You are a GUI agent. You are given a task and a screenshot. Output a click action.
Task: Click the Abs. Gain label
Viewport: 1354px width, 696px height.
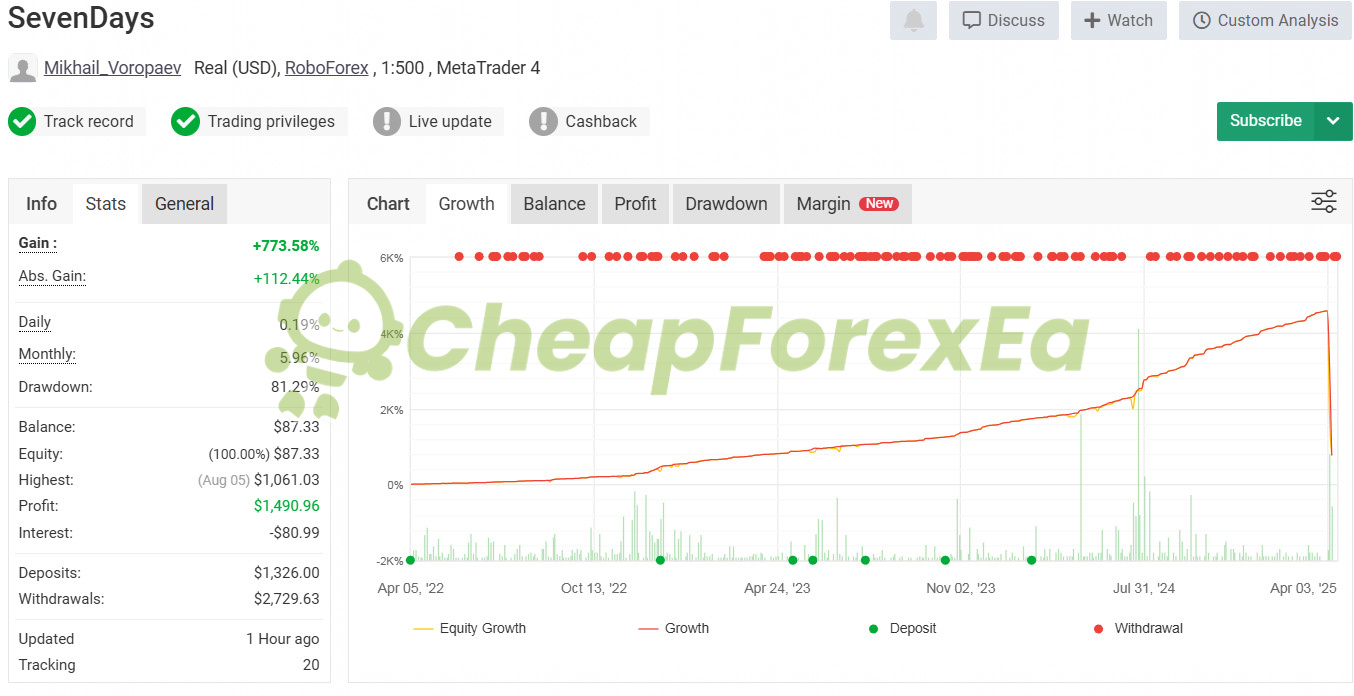pyautogui.click(x=52, y=276)
